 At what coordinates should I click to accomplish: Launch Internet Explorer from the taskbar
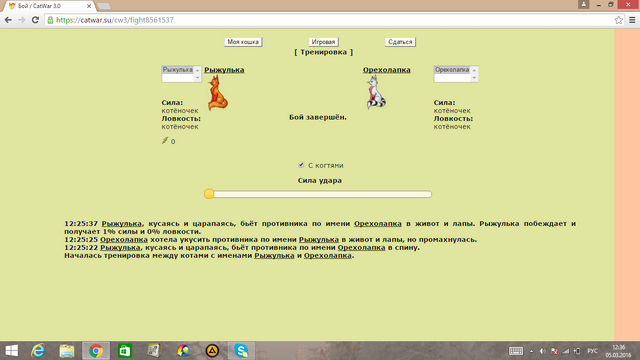point(38,351)
